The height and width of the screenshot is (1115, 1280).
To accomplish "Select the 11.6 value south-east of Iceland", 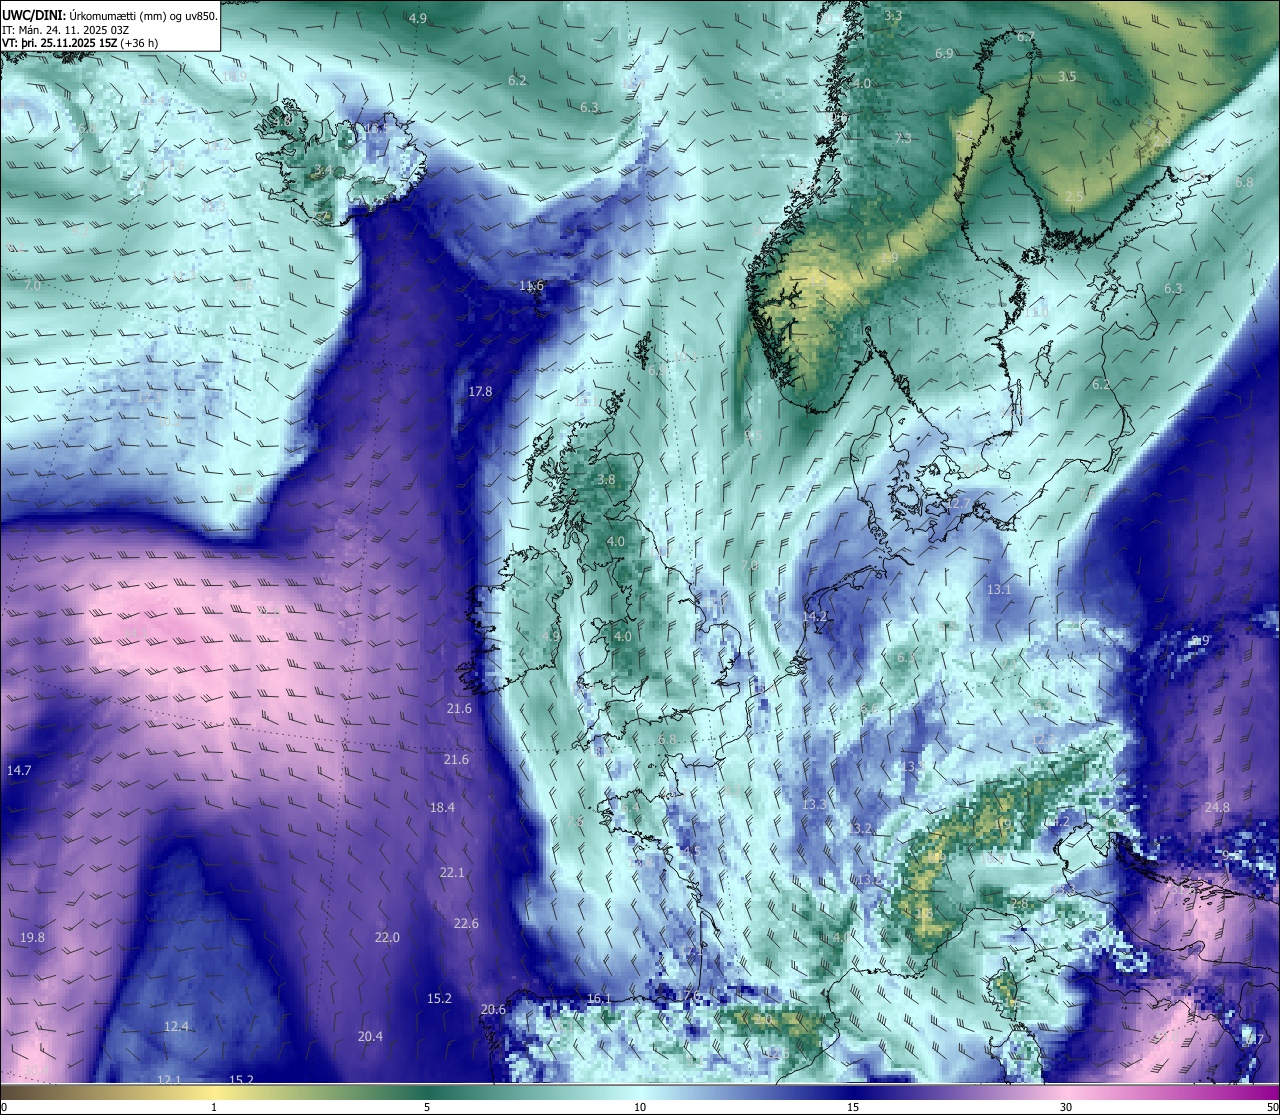I will [x=531, y=286].
